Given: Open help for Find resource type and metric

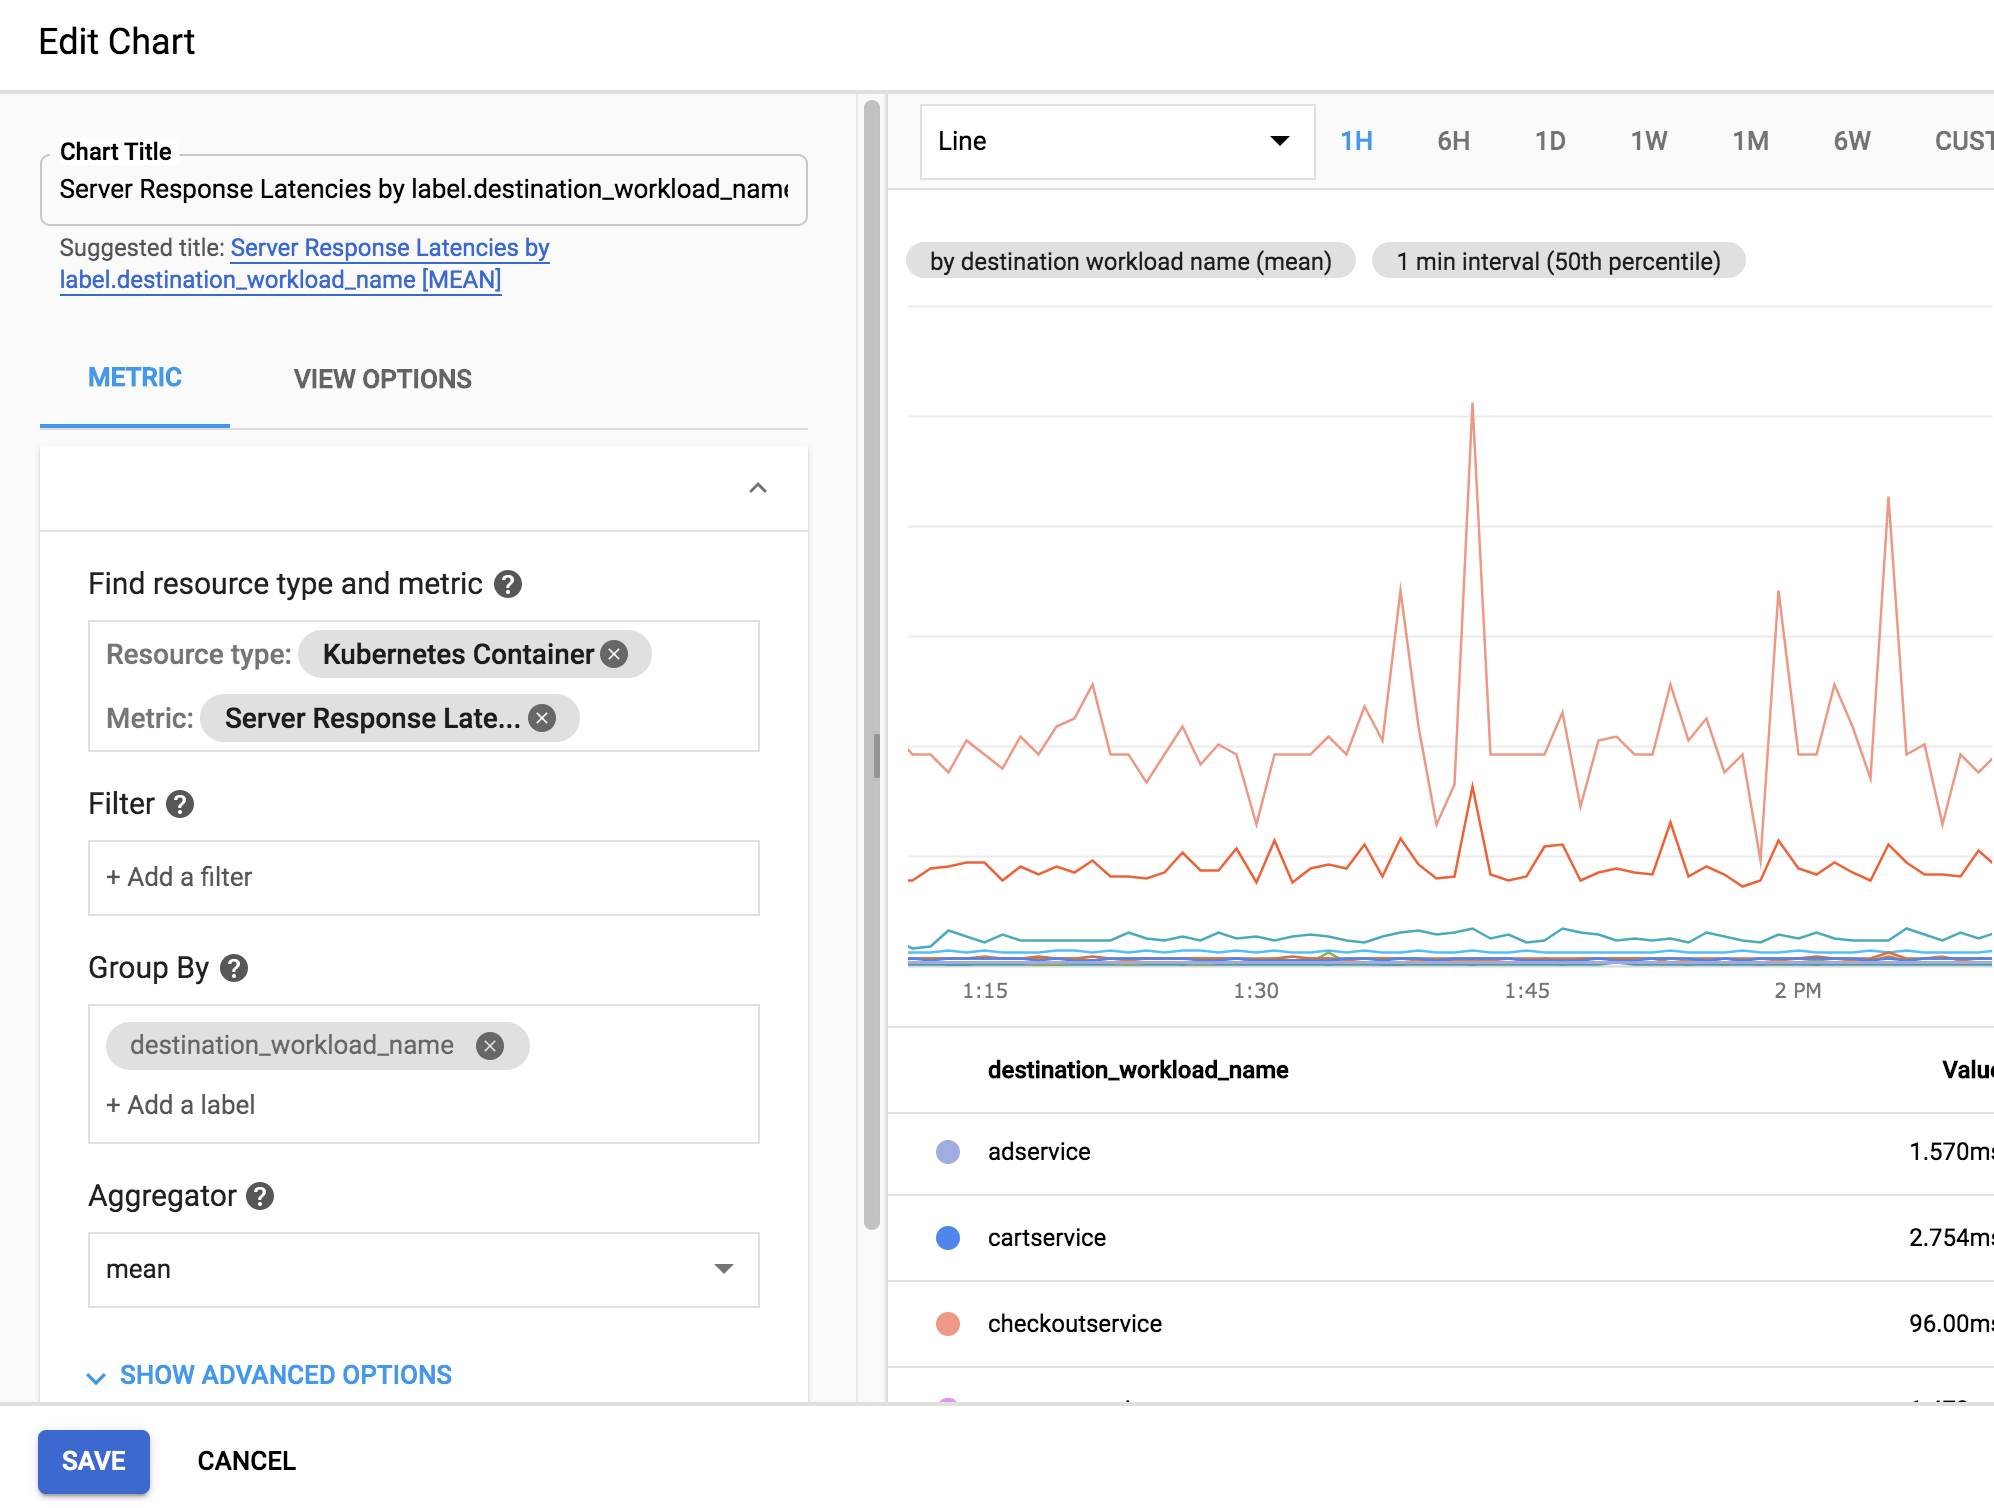Looking at the screenshot, I should tap(508, 584).
